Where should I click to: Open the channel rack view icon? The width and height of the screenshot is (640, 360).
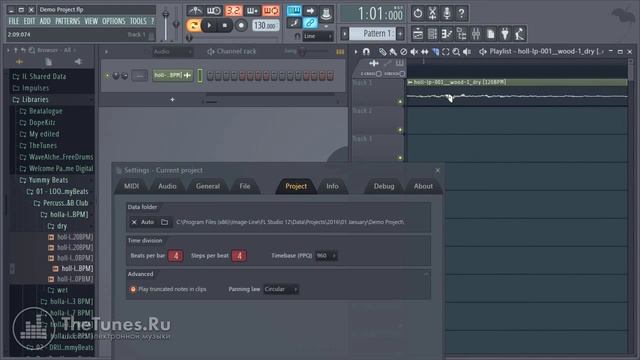coord(432,34)
